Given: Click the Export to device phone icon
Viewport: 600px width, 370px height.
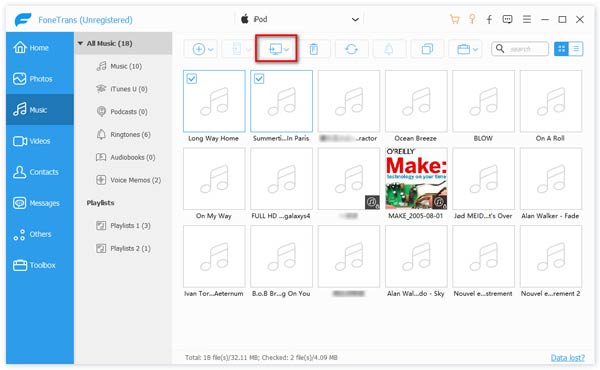Looking at the screenshot, I should click(237, 49).
